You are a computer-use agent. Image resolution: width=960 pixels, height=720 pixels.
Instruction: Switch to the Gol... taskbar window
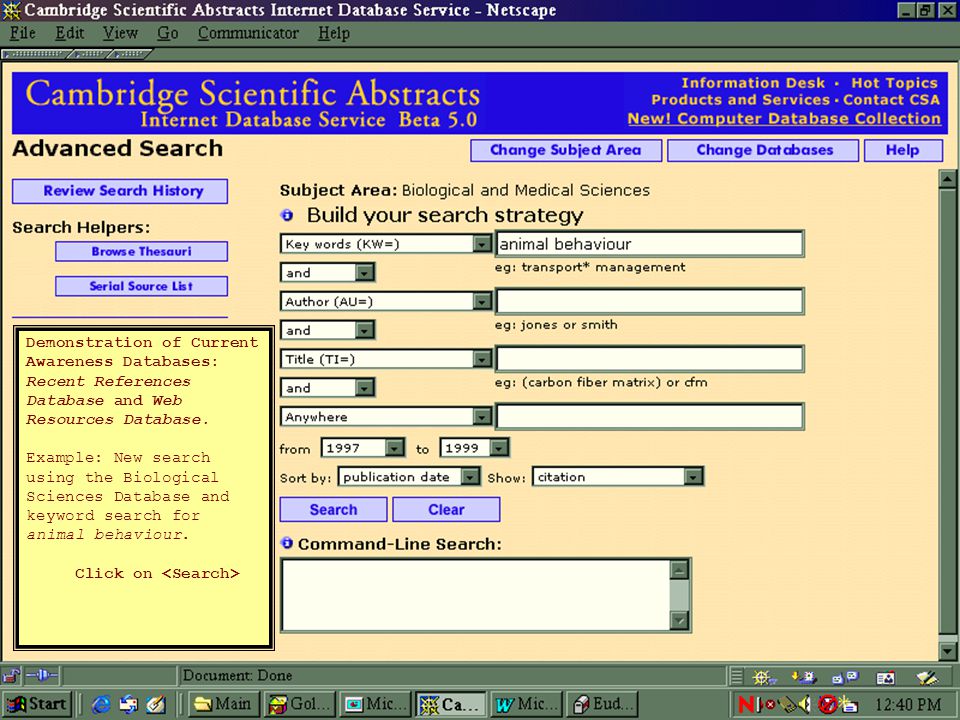[300, 705]
